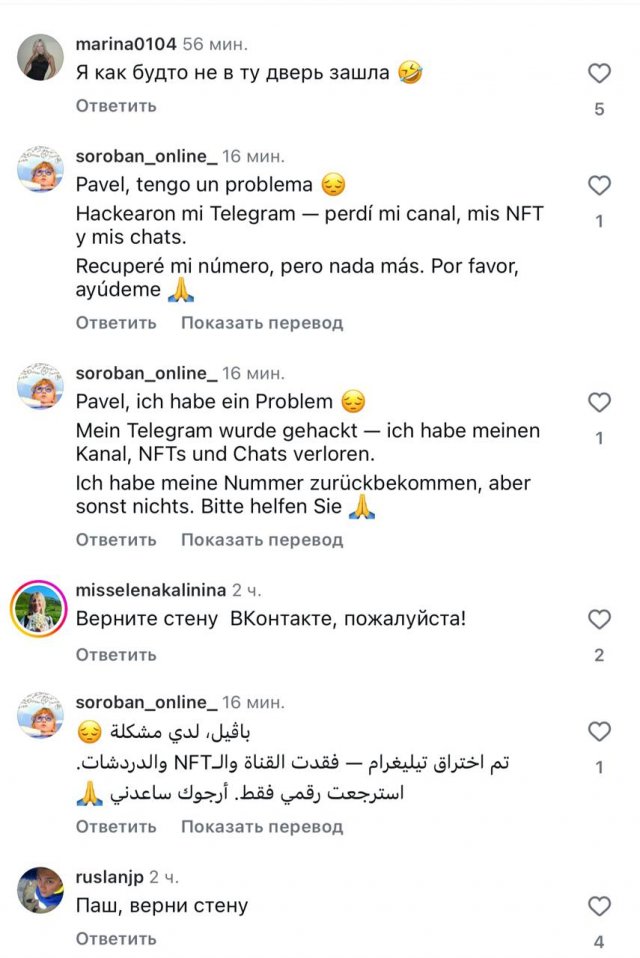Screen dimensions: 640x958
Task: View ruslanjp's profile avatar
Action: coord(41,891)
